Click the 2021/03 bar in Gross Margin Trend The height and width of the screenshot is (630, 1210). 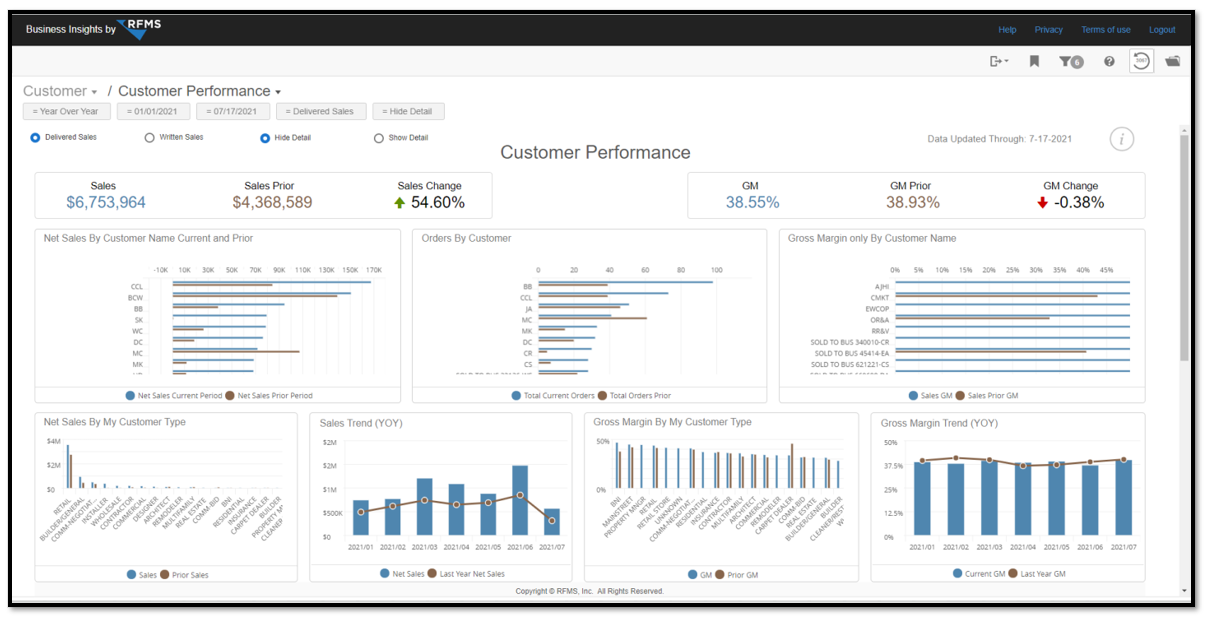989,499
